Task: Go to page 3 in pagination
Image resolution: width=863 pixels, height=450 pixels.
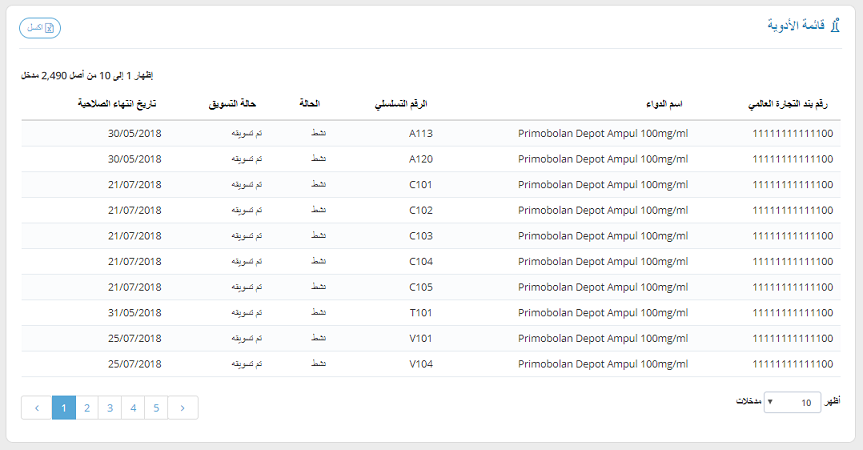Action: point(110,408)
